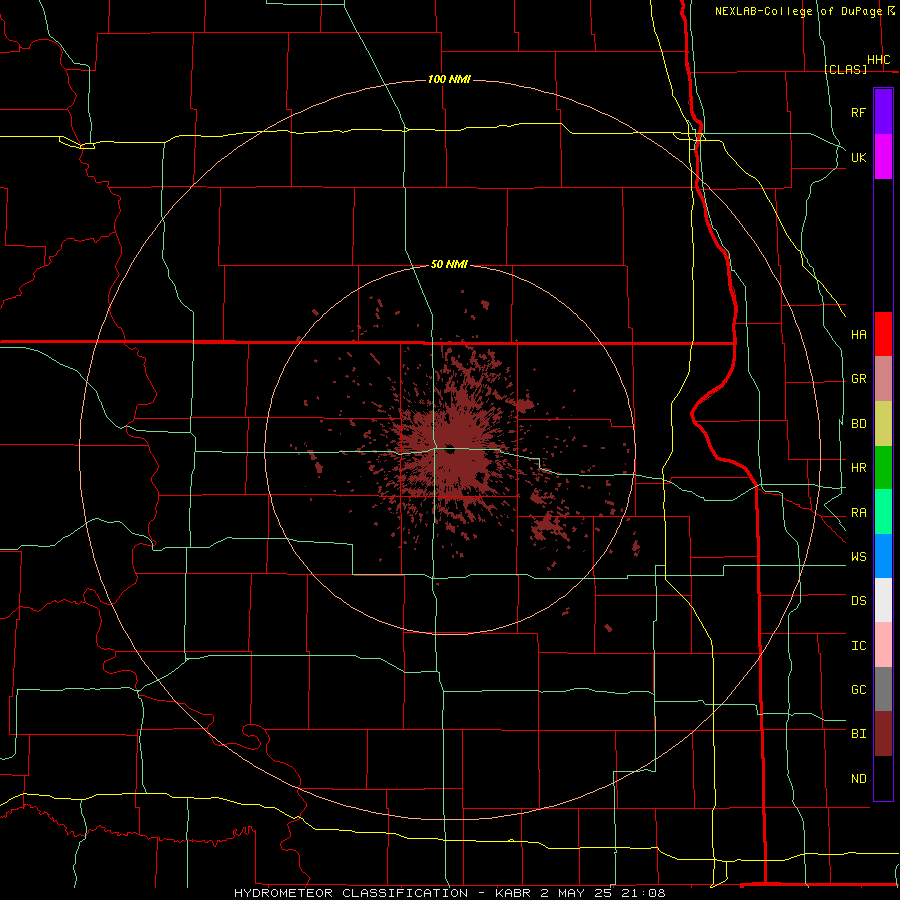Viewport: 900px width, 900px height.
Task: Click the IC legend label
Action: 858,646
